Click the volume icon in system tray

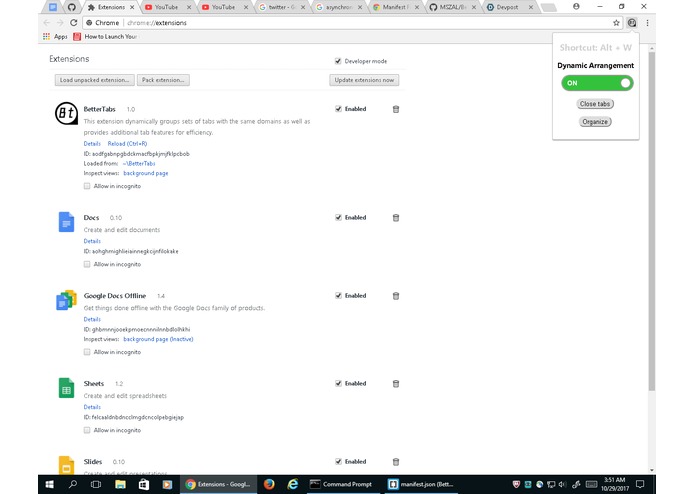coord(562,484)
